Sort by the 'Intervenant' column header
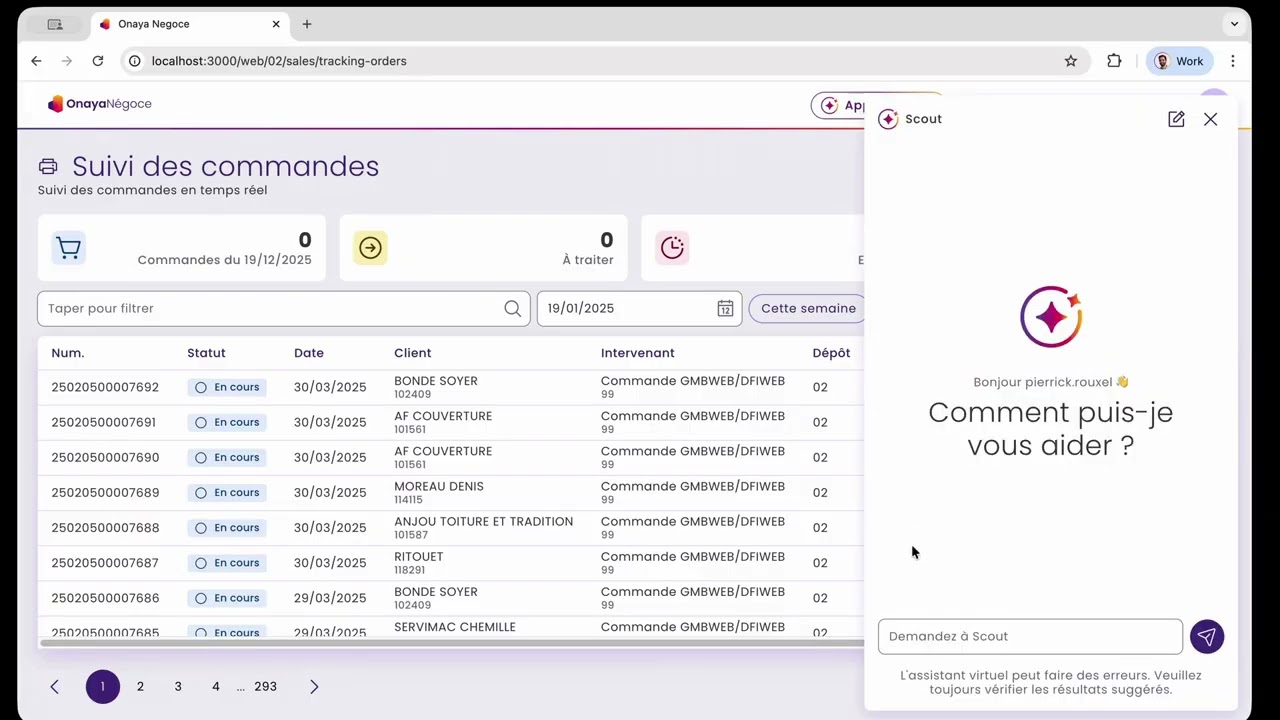Screen dimensions: 1280x720 pyautogui.click(x=638, y=353)
